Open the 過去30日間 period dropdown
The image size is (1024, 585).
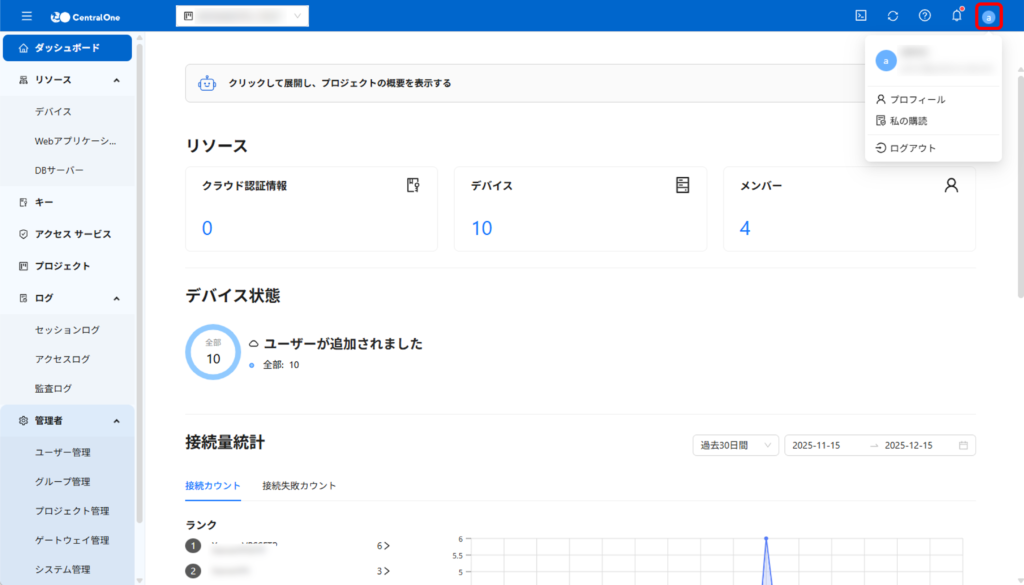[735, 445]
